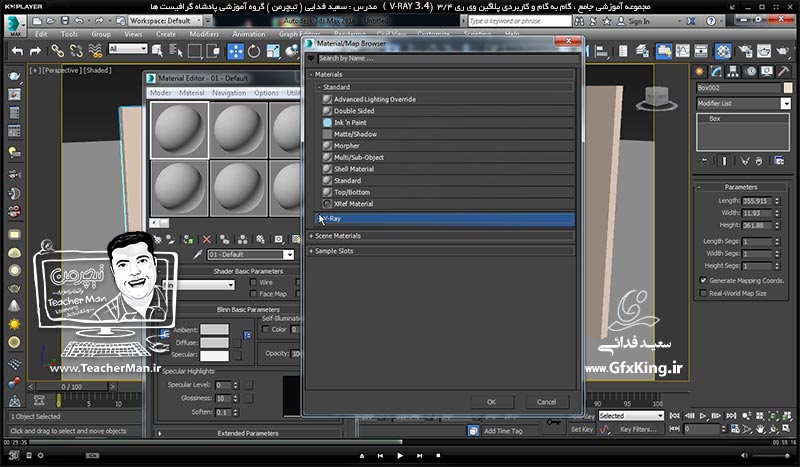Select the Select and Rotate tool
The height and width of the screenshot is (467, 800).
point(254,52)
